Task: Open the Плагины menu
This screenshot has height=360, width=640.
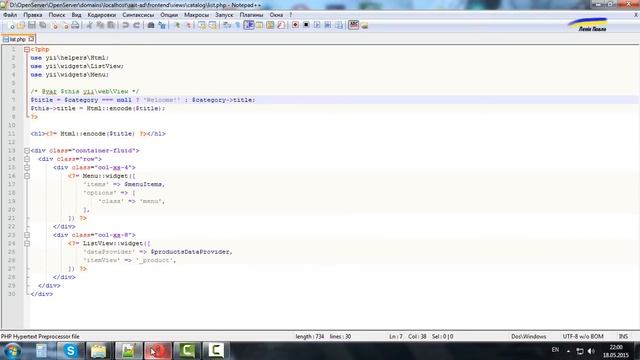Action: point(251,15)
